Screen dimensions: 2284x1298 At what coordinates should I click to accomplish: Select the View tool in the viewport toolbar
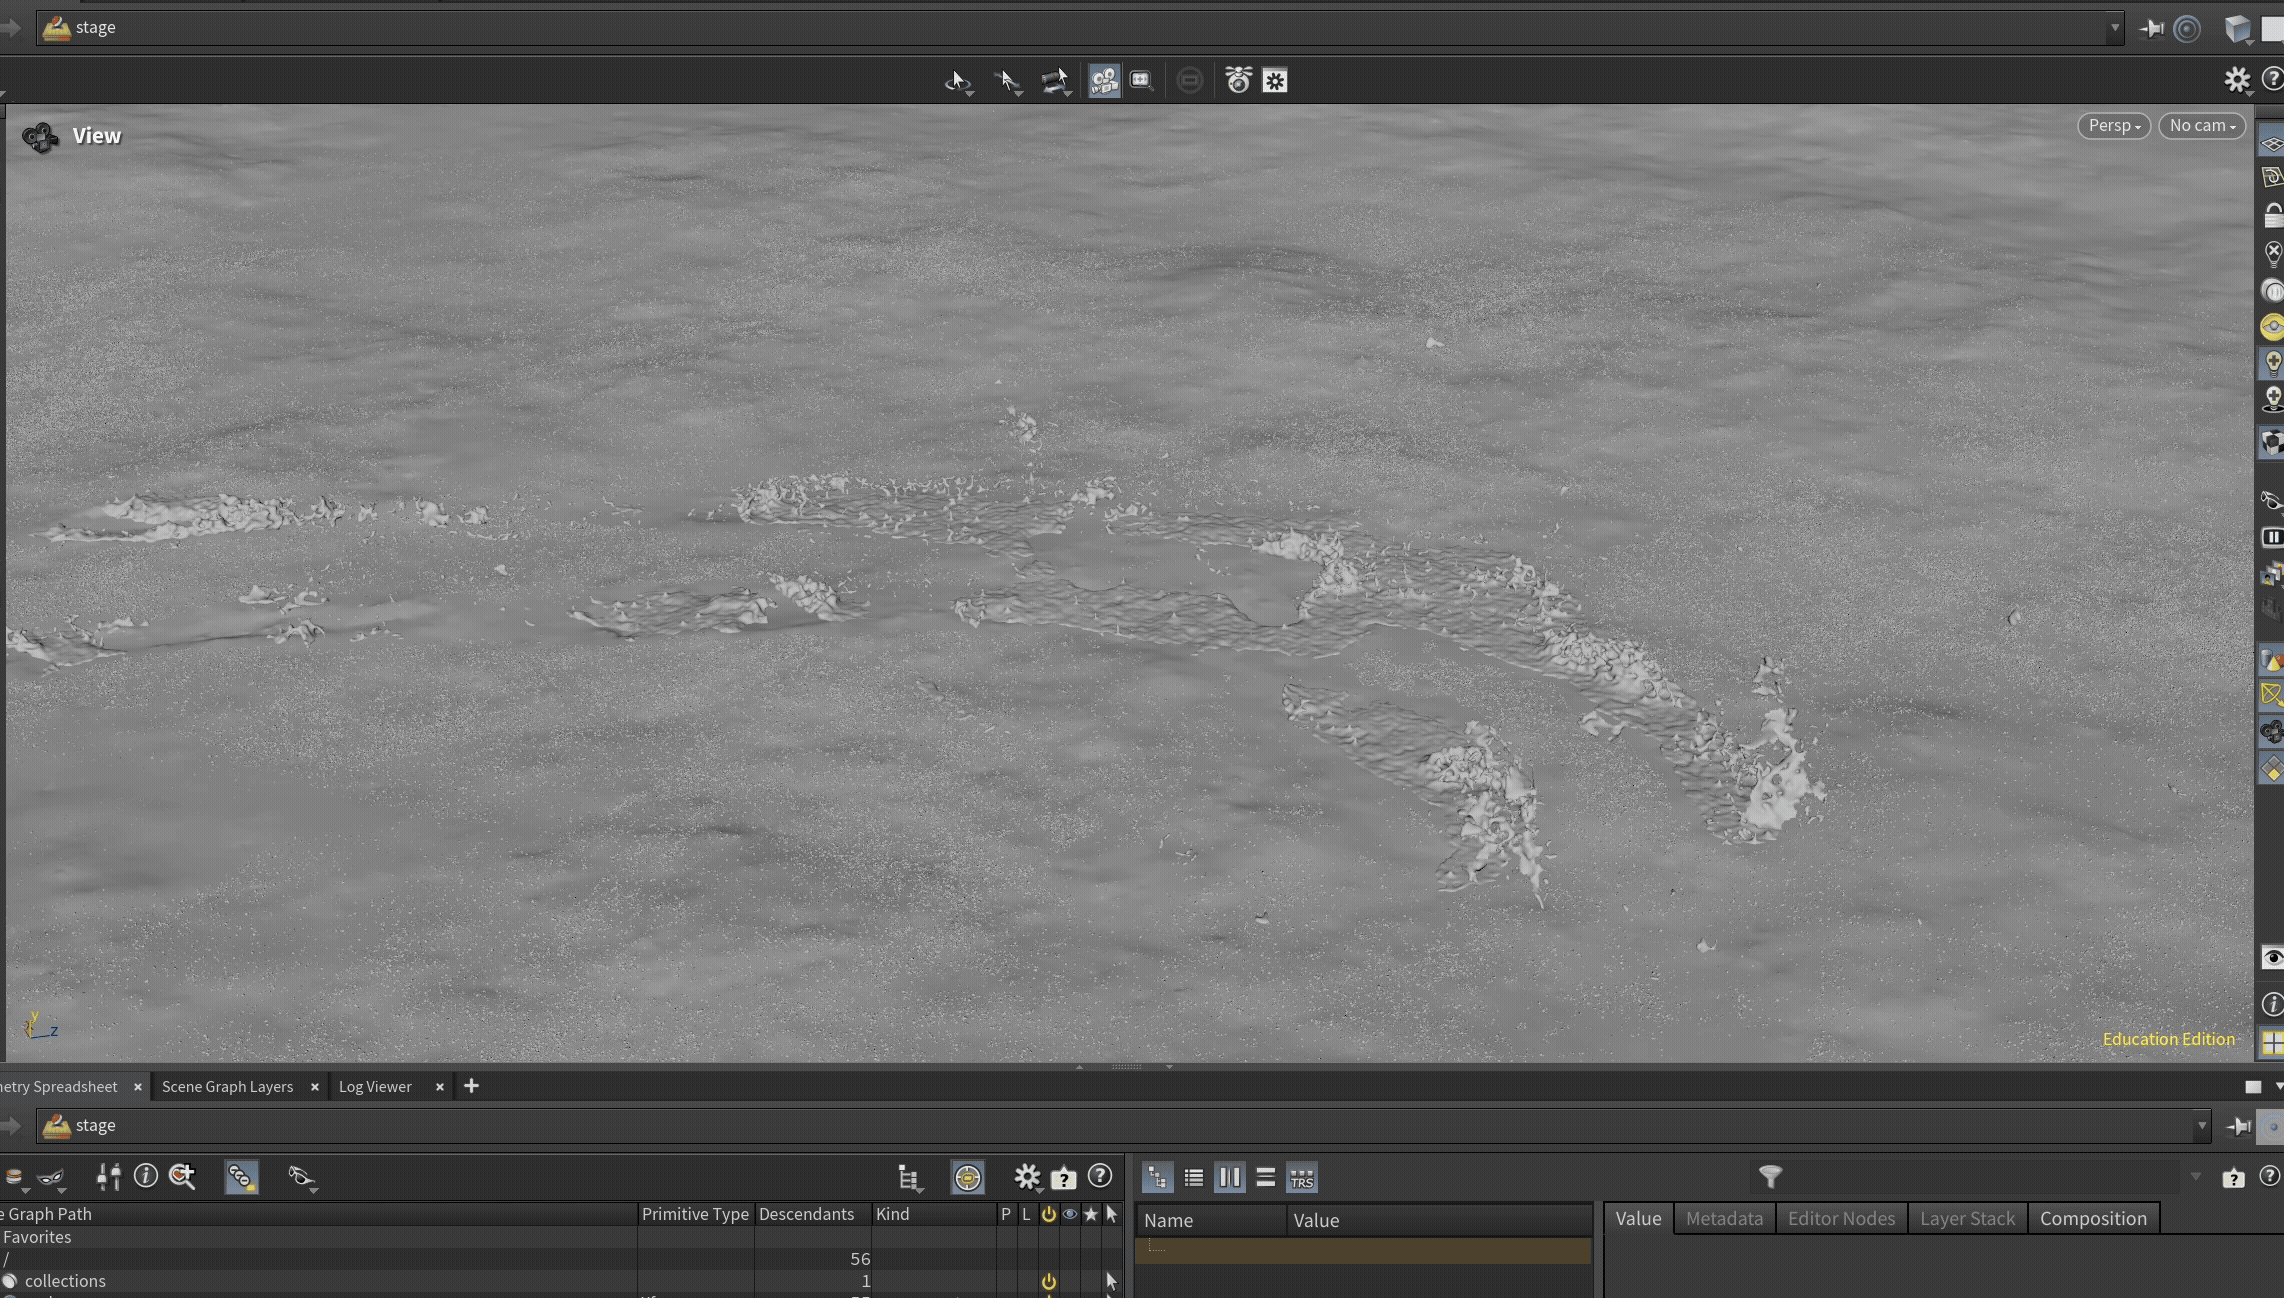(958, 81)
